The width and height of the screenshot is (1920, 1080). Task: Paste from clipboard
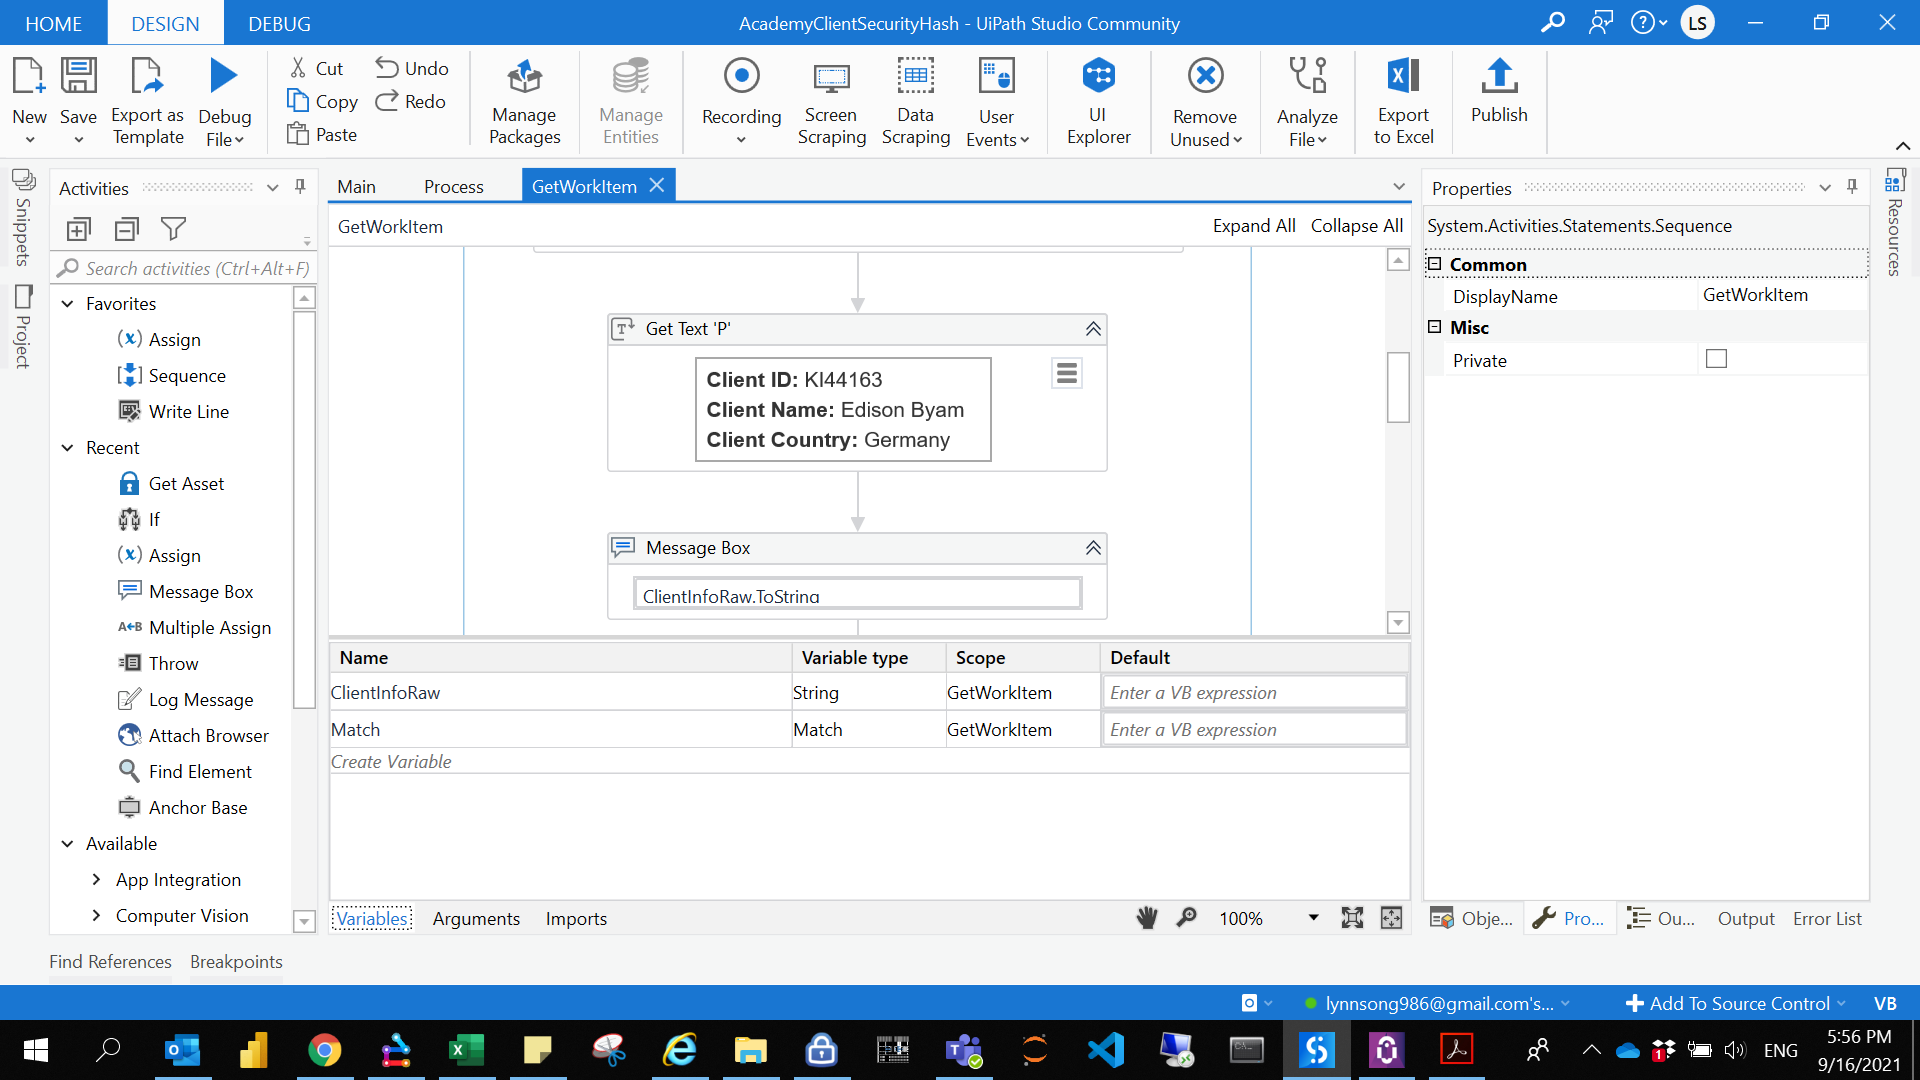[322, 134]
